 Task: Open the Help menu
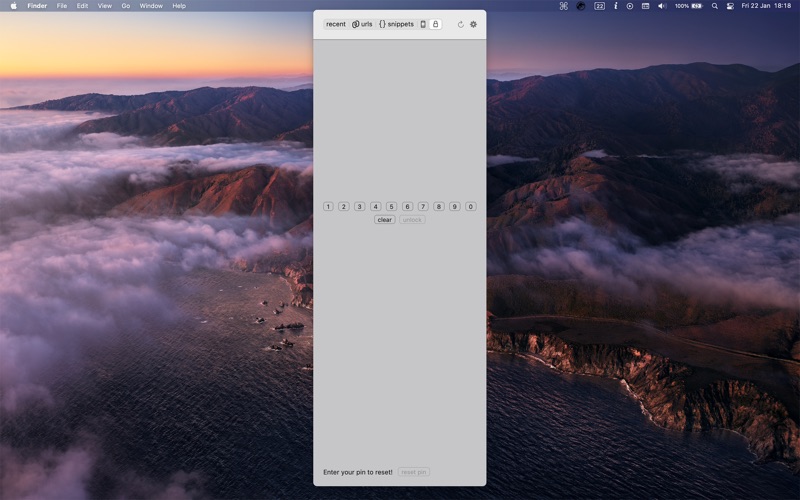(179, 6)
